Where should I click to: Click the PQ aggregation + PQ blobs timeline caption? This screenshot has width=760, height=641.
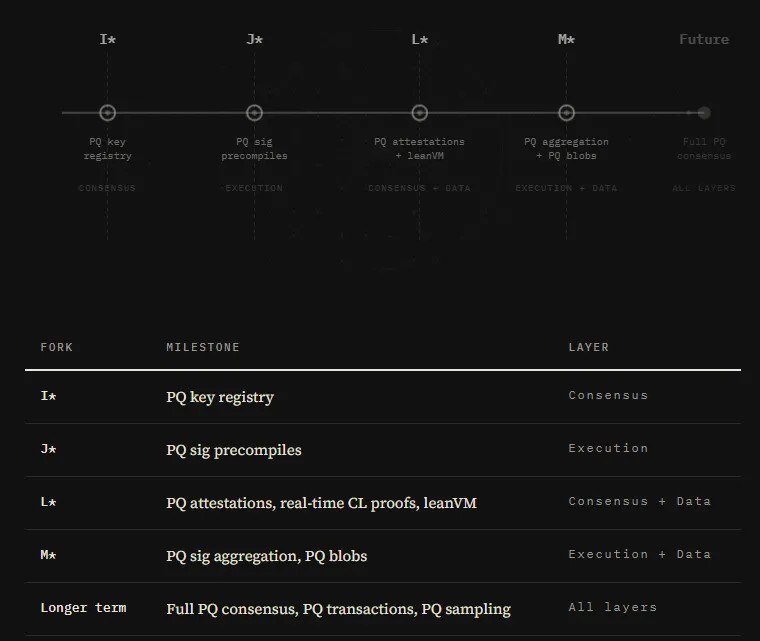click(x=566, y=148)
